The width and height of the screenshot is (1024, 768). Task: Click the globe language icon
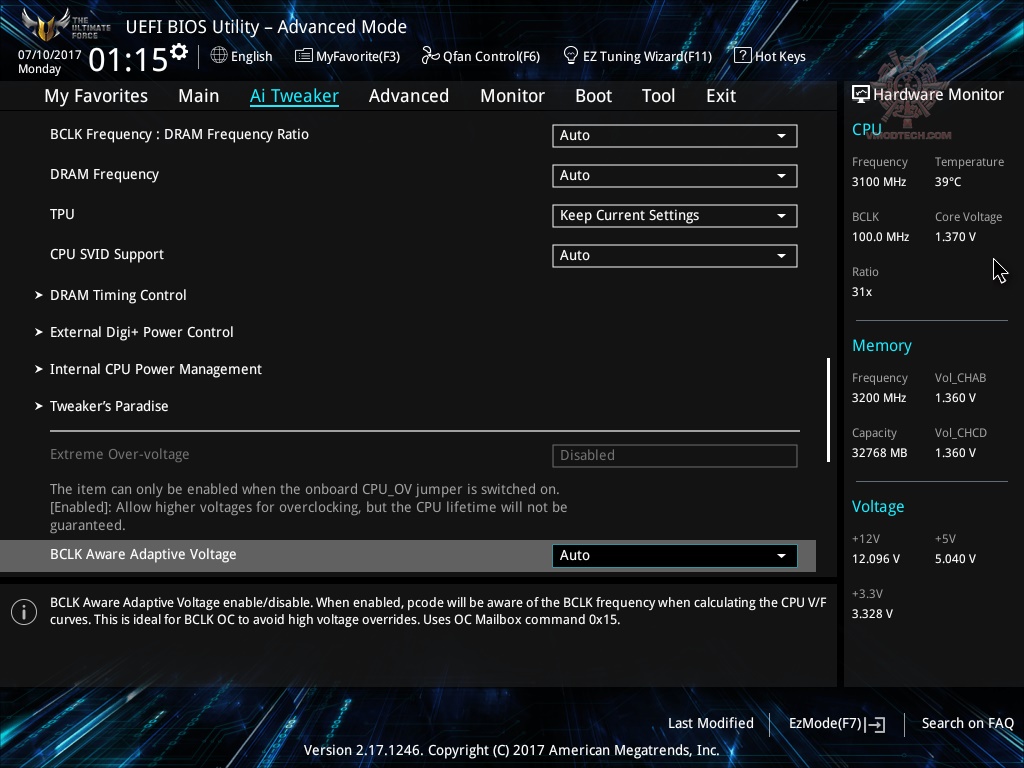(219, 56)
